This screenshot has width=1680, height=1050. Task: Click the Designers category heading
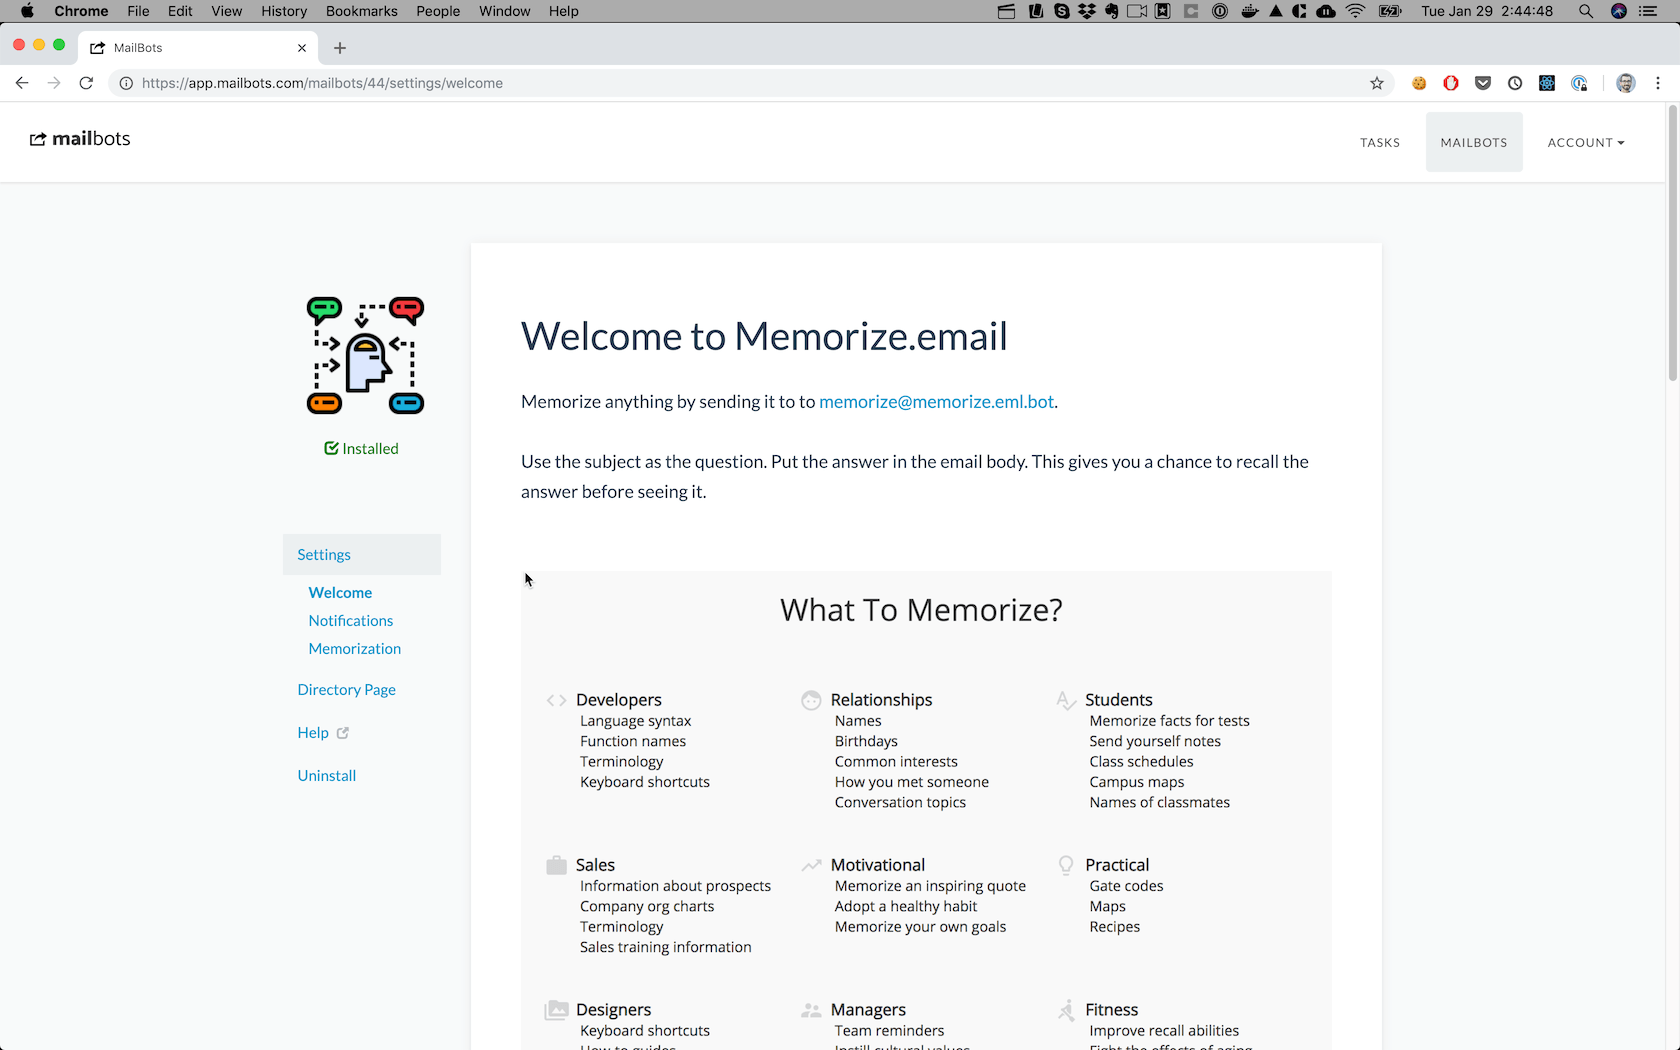(x=614, y=1010)
